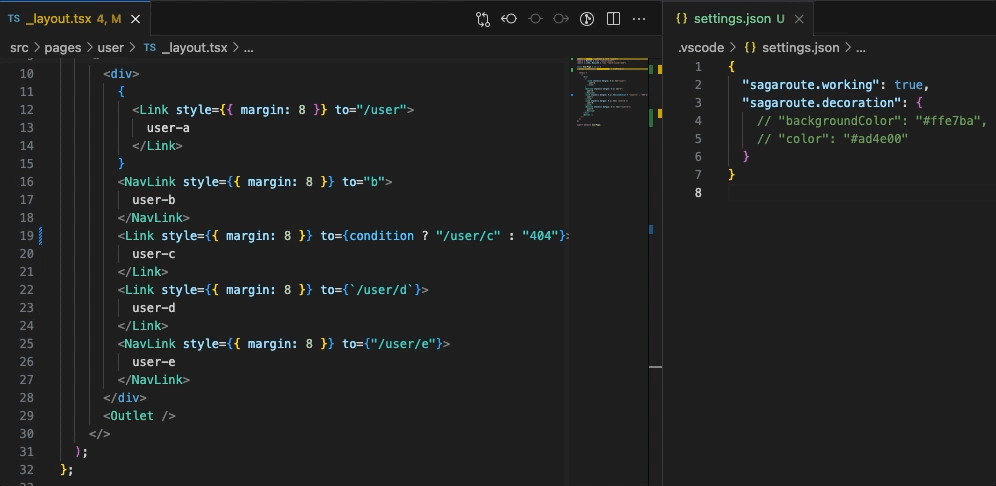The height and width of the screenshot is (486, 996).
Task: Switch to the settings.json tab
Action: pyautogui.click(x=739, y=19)
